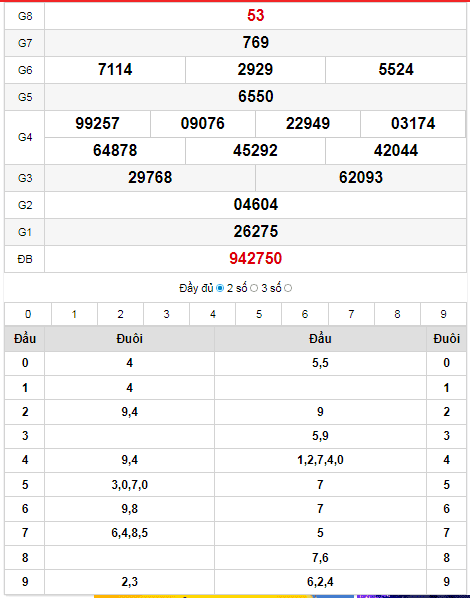The height and width of the screenshot is (598, 470).
Task: Open digit filter tab 6
Action: pos(305,314)
